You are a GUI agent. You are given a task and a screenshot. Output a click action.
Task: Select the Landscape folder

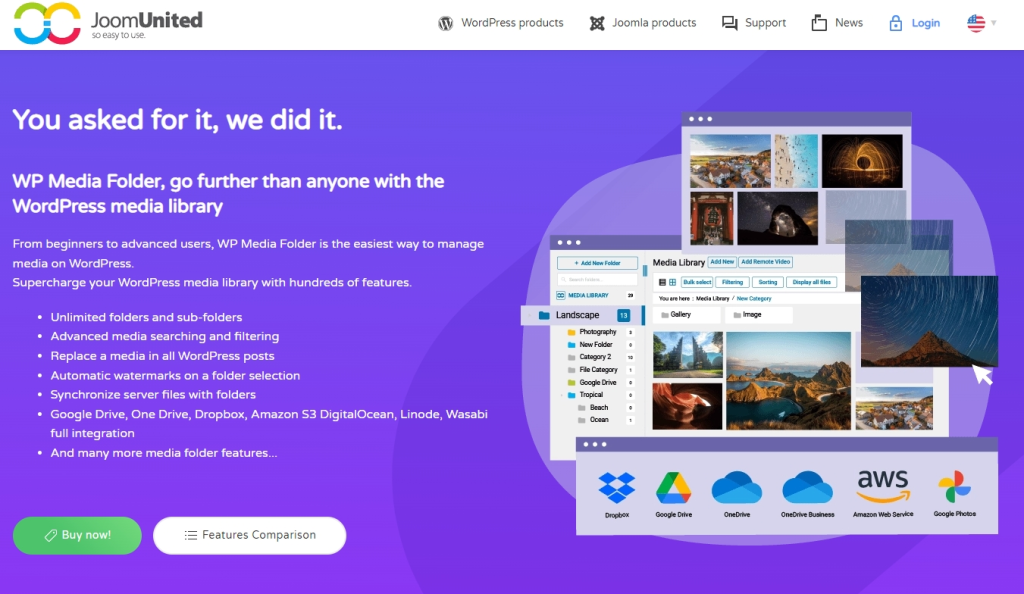pyautogui.click(x=582, y=315)
